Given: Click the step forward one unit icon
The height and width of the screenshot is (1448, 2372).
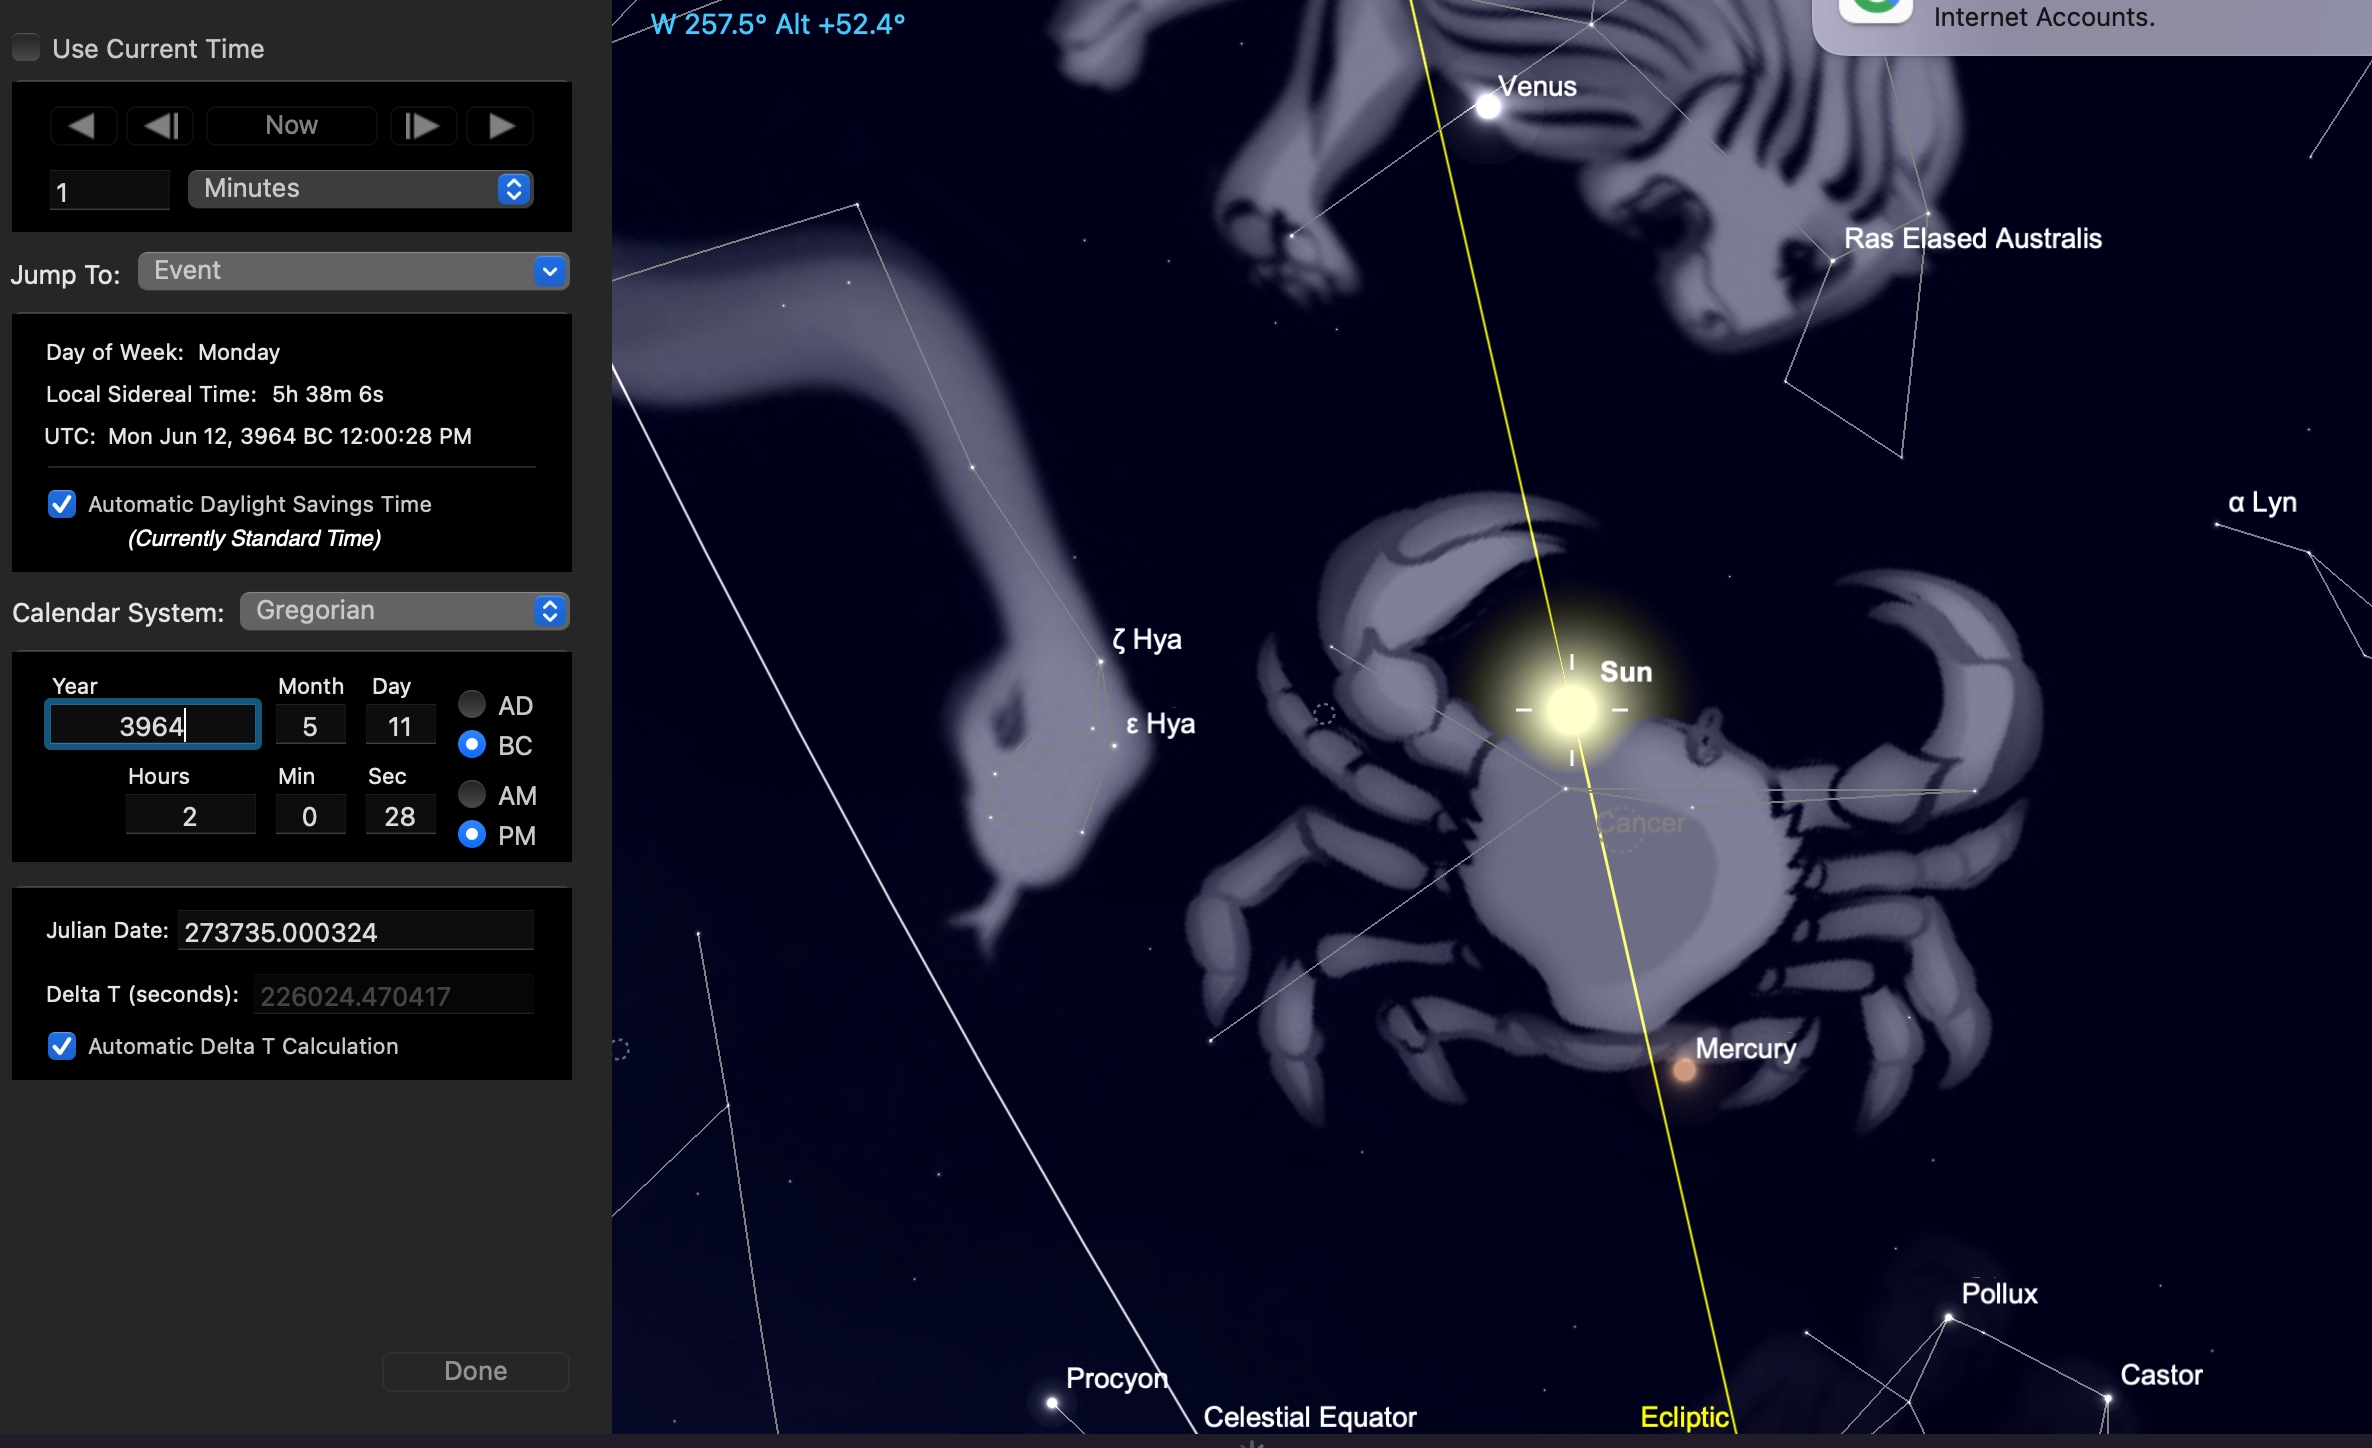Looking at the screenshot, I should (x=422, y=126).
